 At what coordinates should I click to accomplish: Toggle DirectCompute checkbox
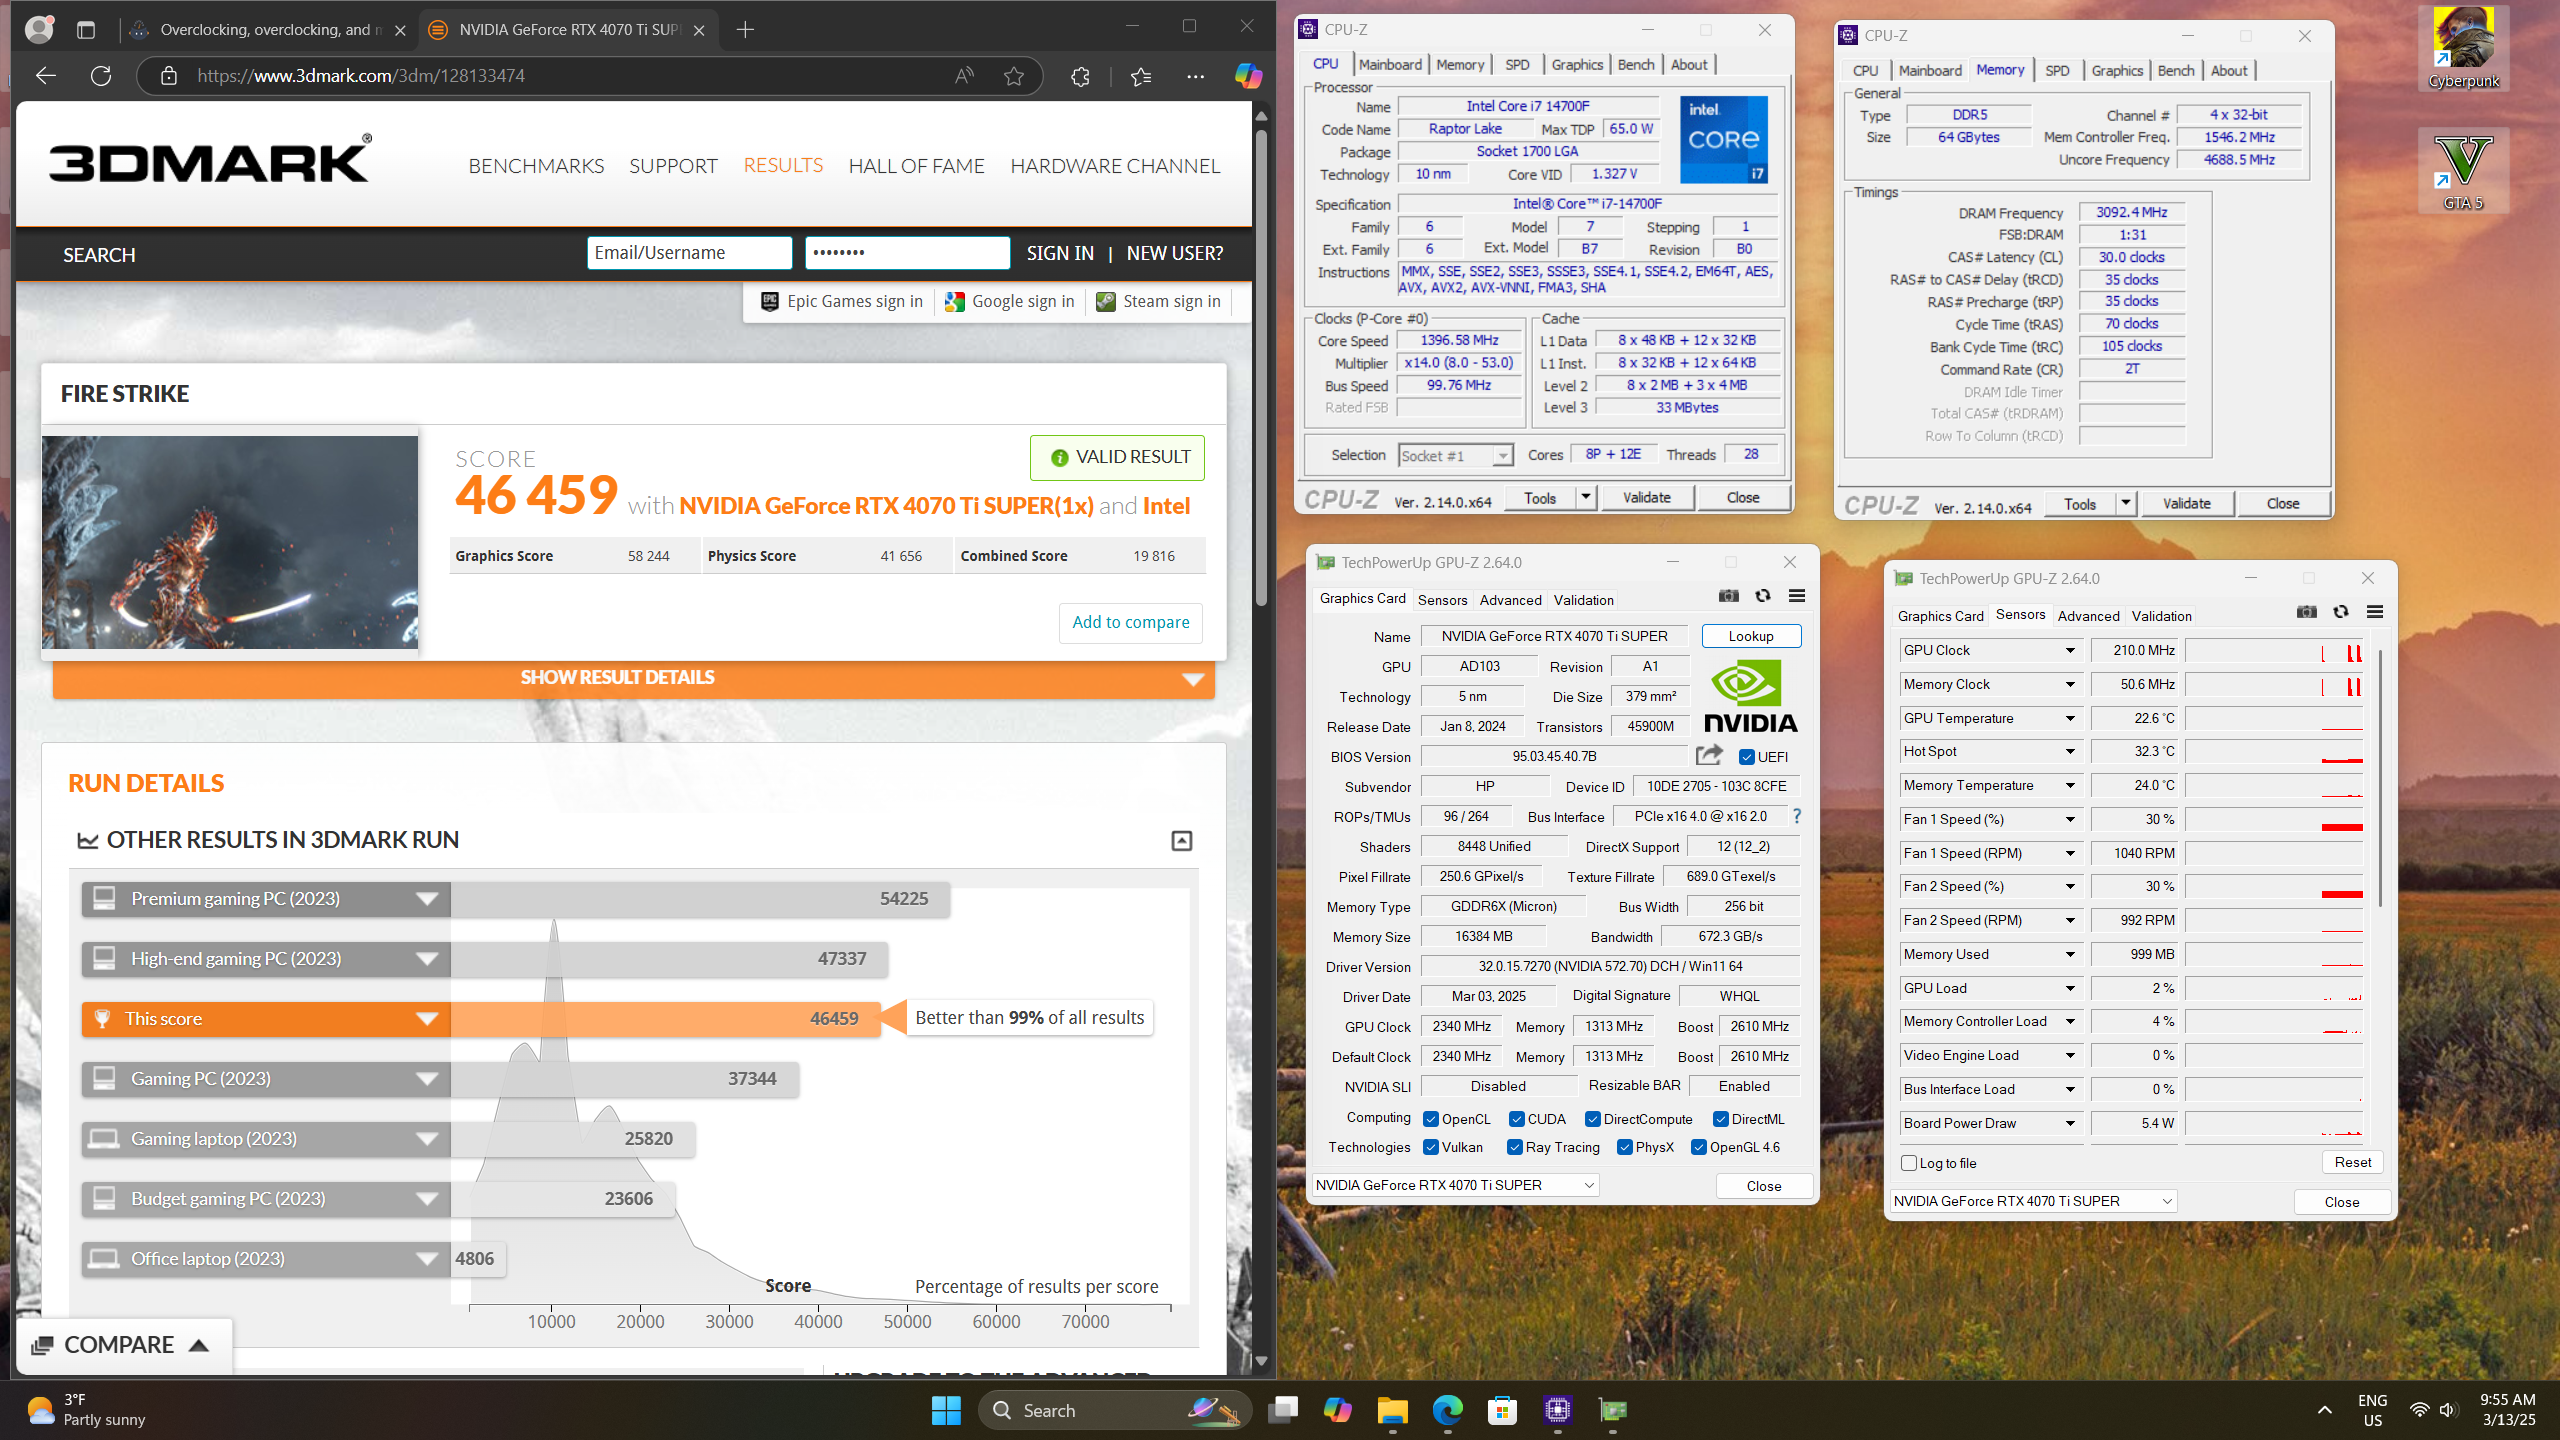pos(1593,1119)
